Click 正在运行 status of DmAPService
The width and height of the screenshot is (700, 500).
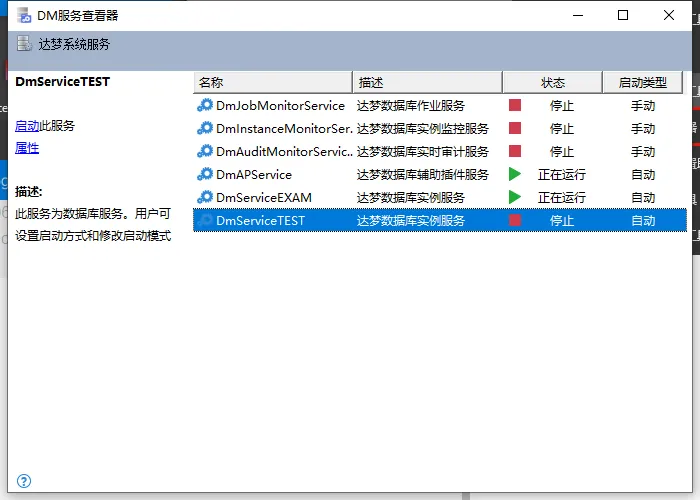[x=562, y=175]
